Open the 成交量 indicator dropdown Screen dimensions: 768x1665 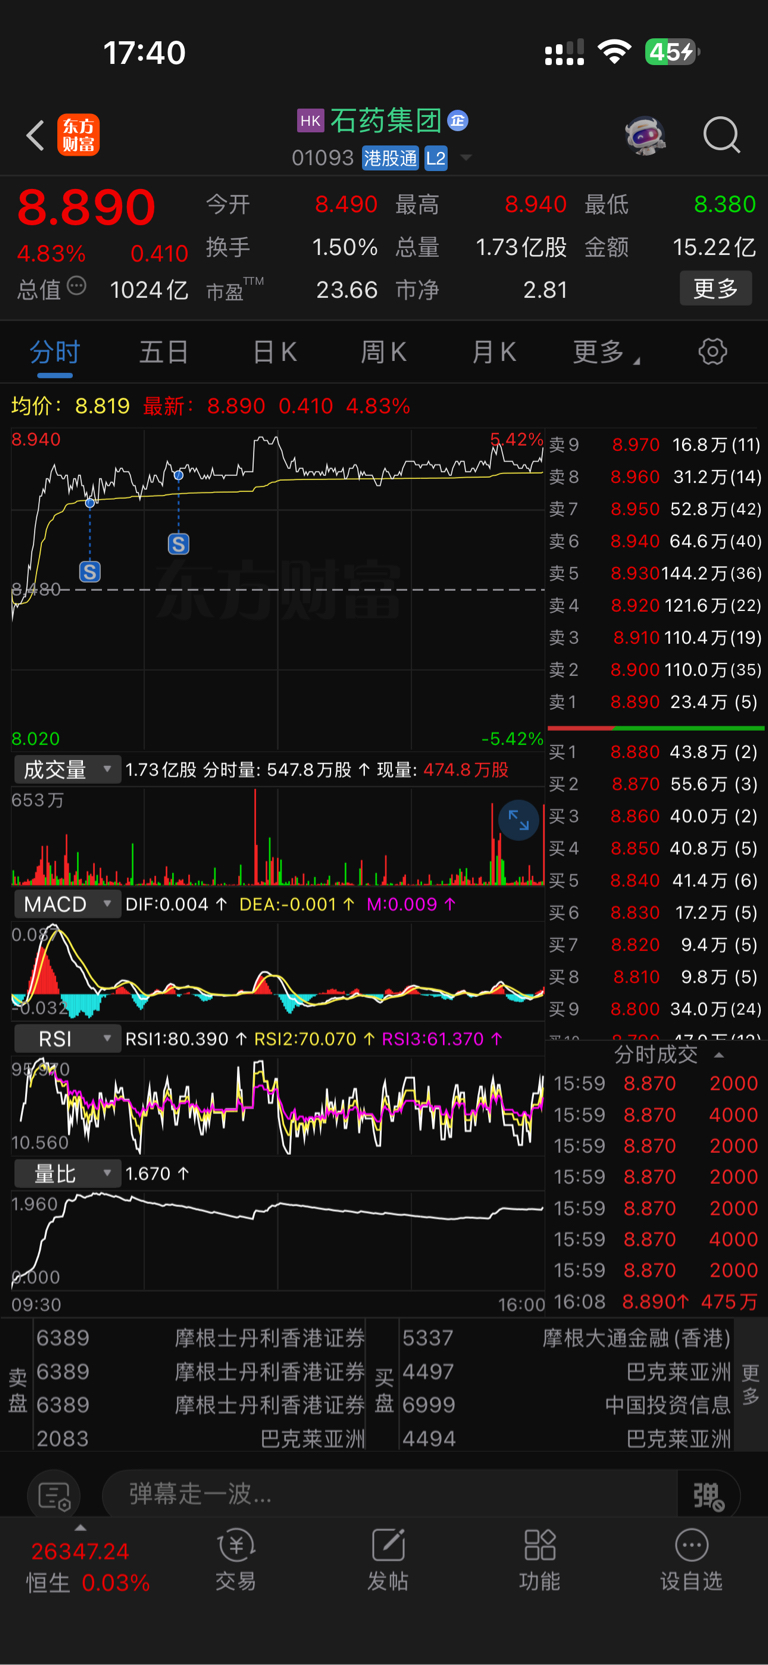pos(67,769)
